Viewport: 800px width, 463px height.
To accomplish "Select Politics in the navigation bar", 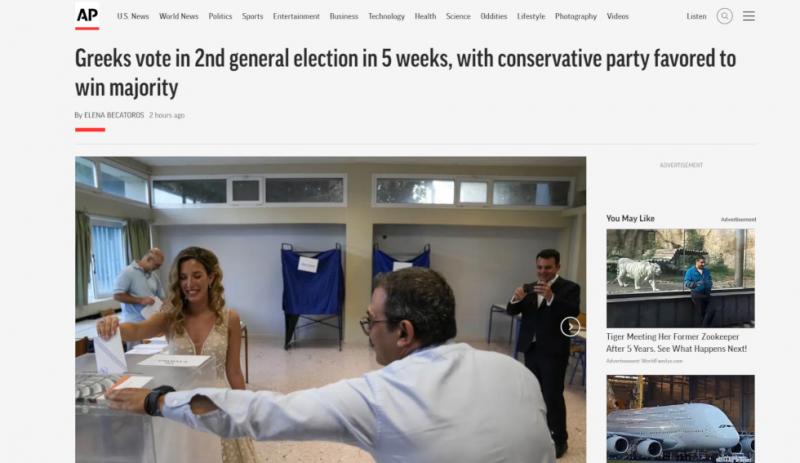I will pyautogui.click(x=220, y=16).
